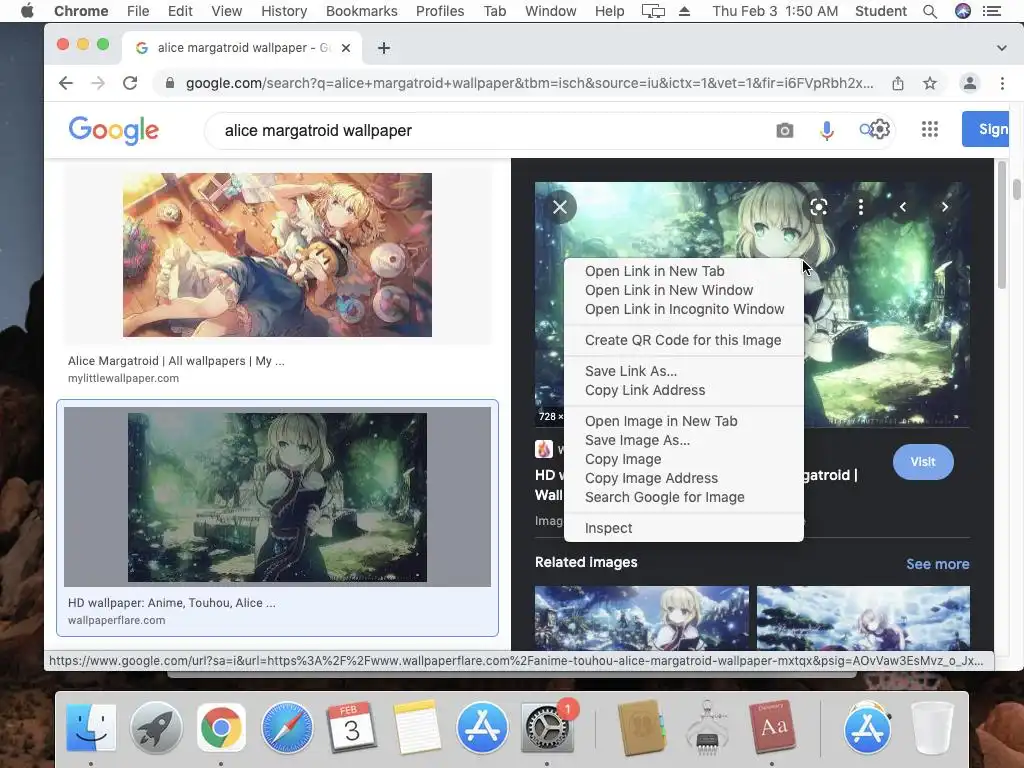Viewport: 1024px width, 768px height.
Task: Open Siri from the menu bar
Action: (x=963, y=11)
